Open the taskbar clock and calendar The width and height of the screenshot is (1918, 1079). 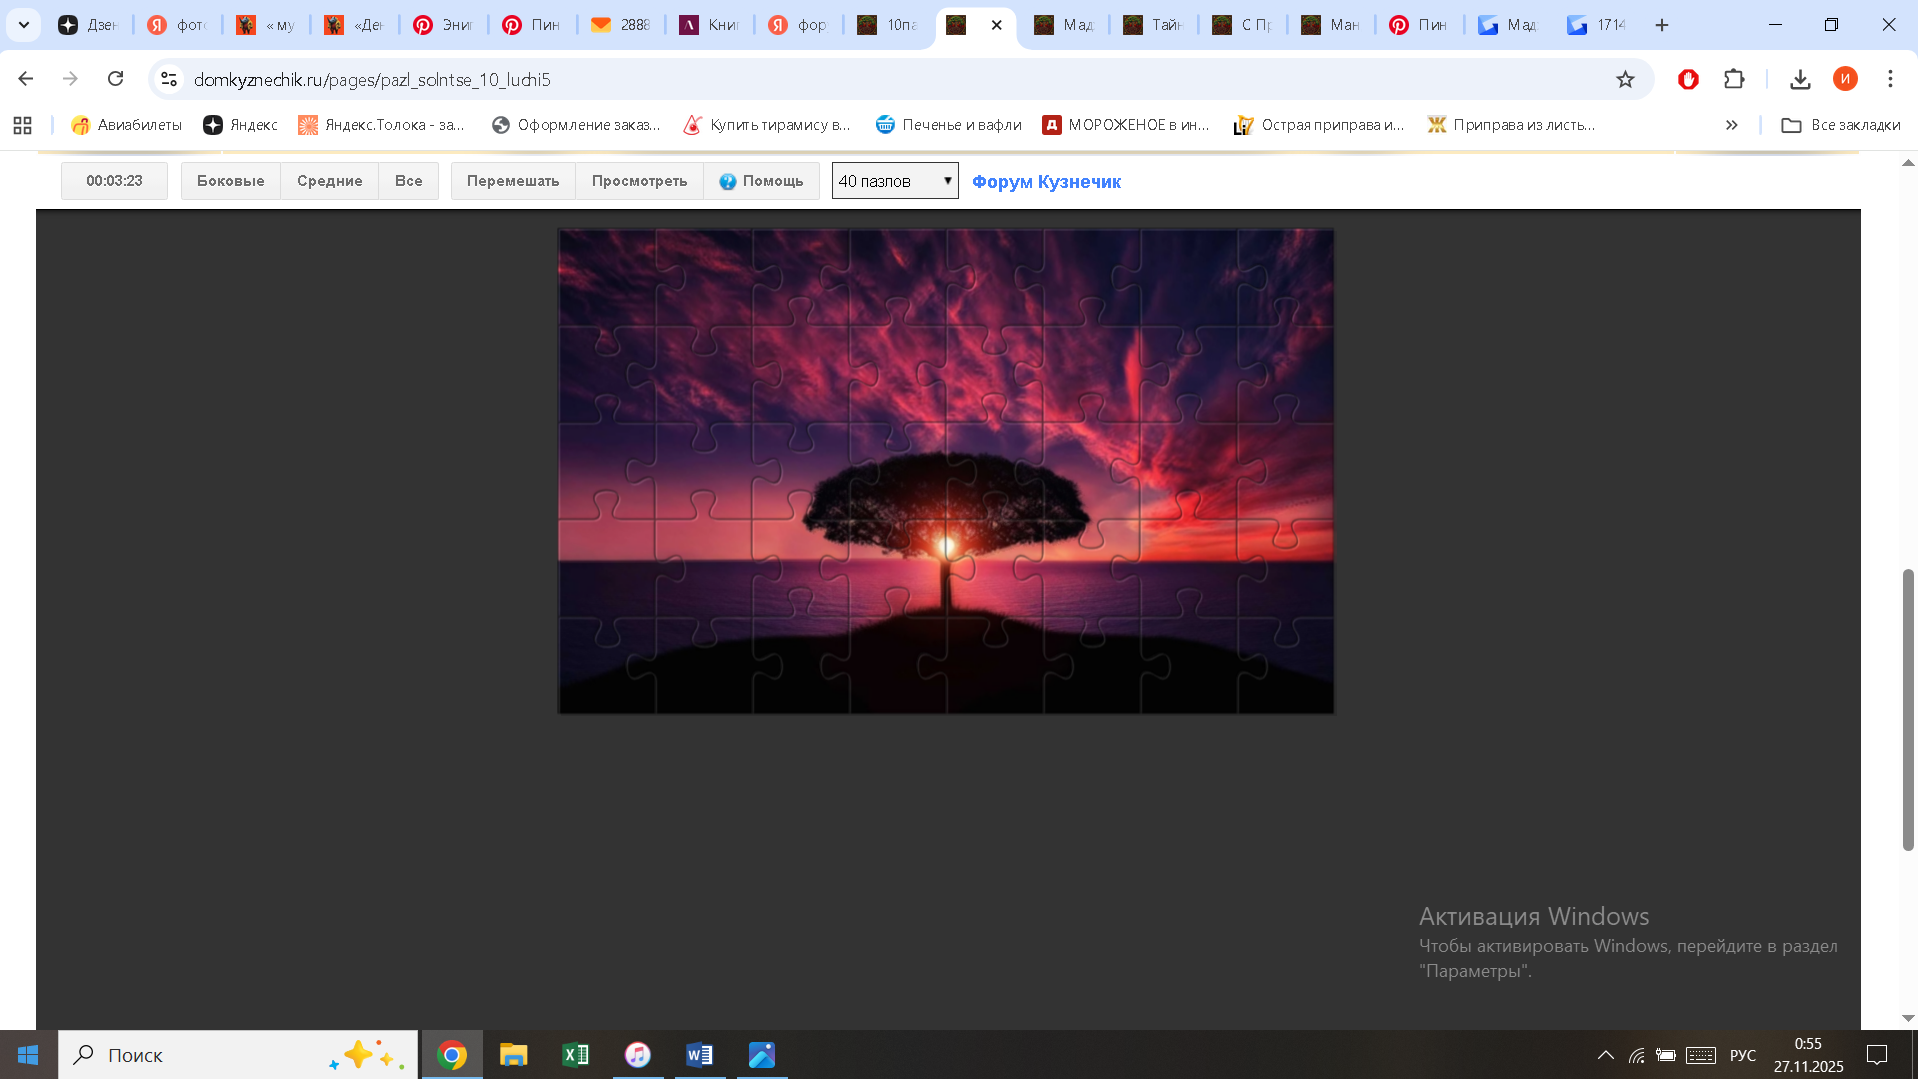click(1808, 1055)
